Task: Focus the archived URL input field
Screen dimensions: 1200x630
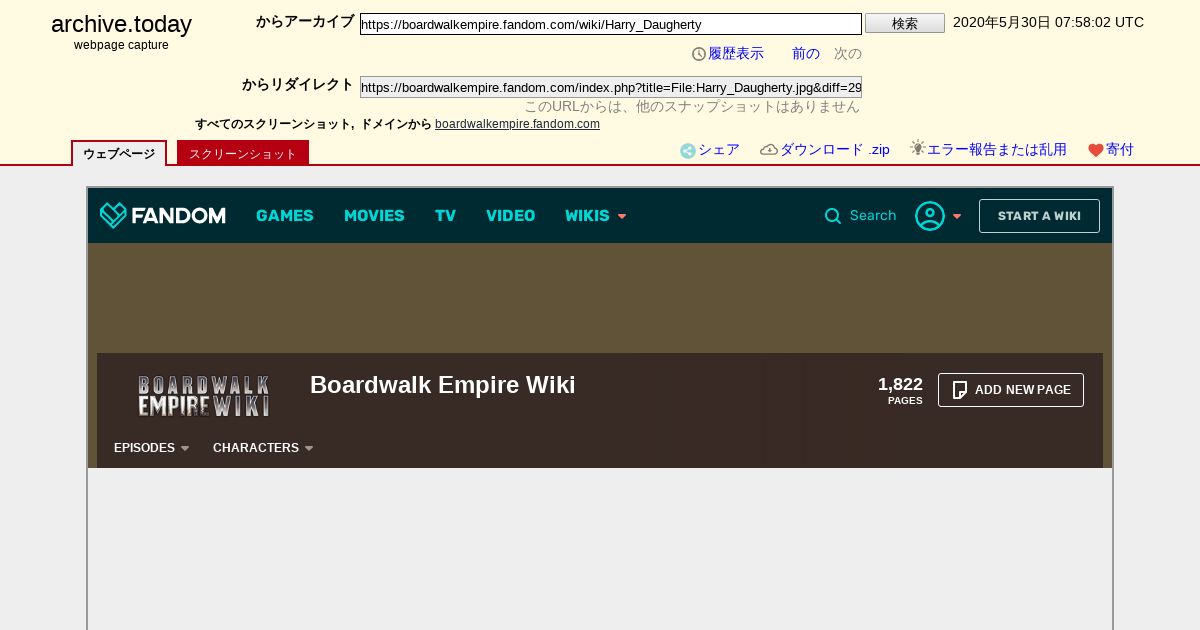Action: click(x=611, y=24)
